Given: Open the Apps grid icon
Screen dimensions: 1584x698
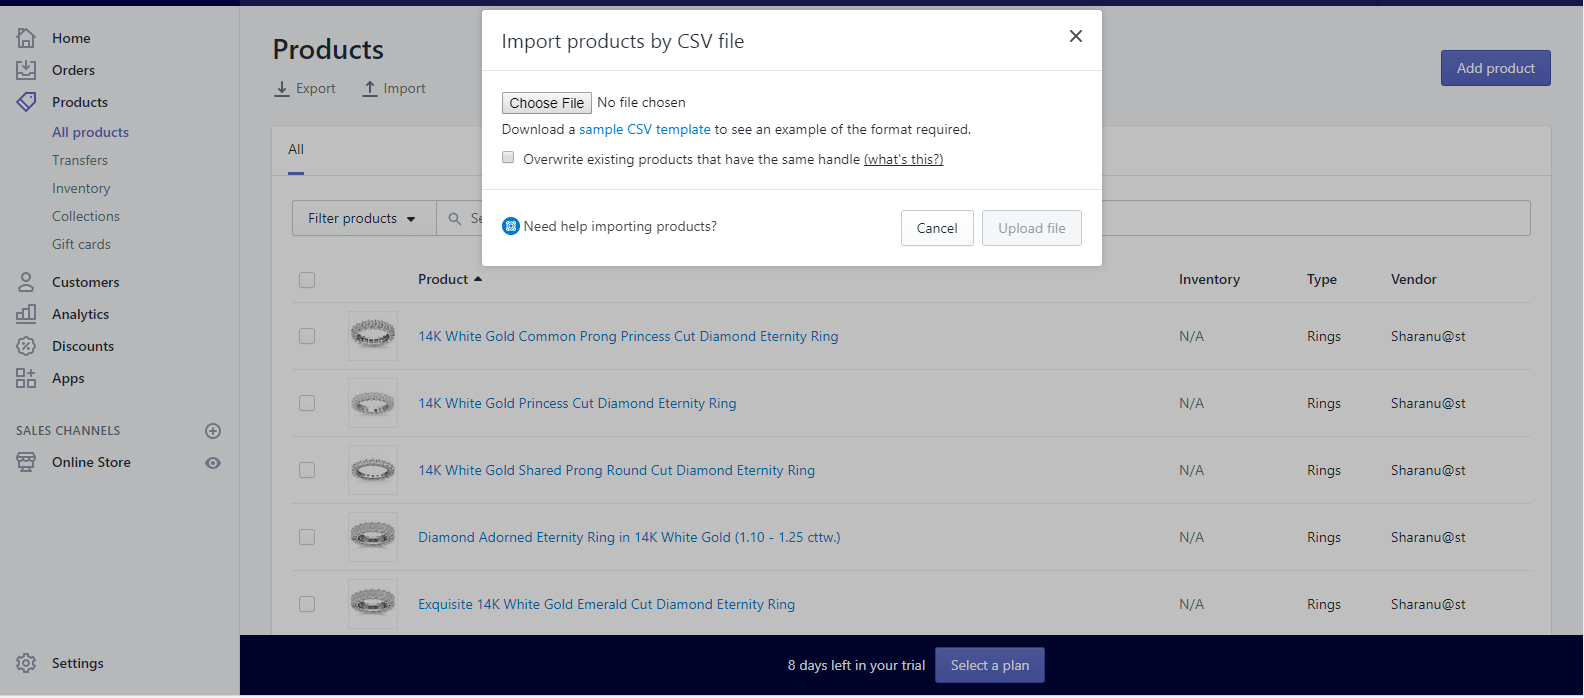Looking at the screenshot, I should (x=26, y=378).
